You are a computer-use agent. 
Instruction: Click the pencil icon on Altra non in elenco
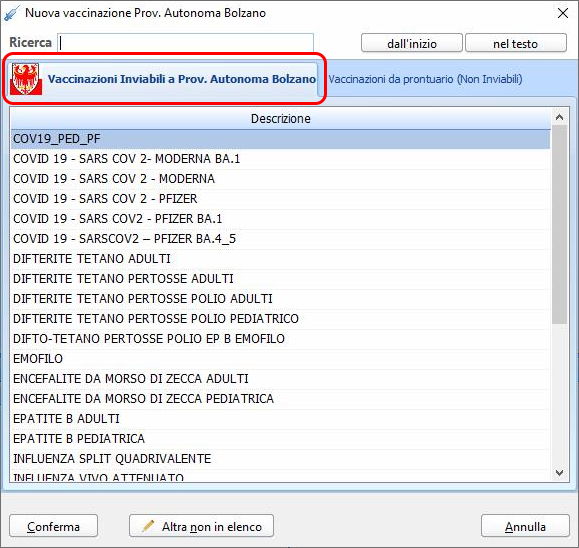tap(148, 526)
